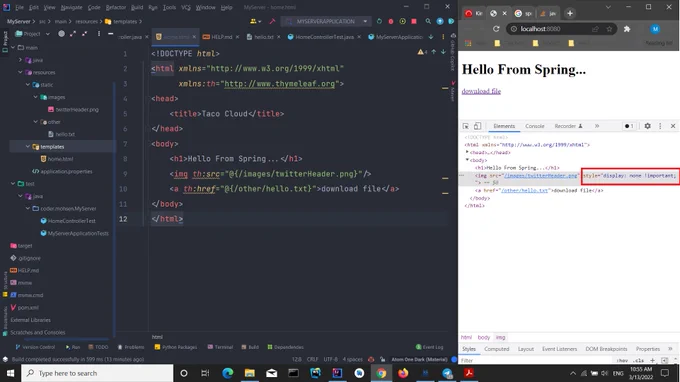Open the File menu in IntelliJ

20,7
